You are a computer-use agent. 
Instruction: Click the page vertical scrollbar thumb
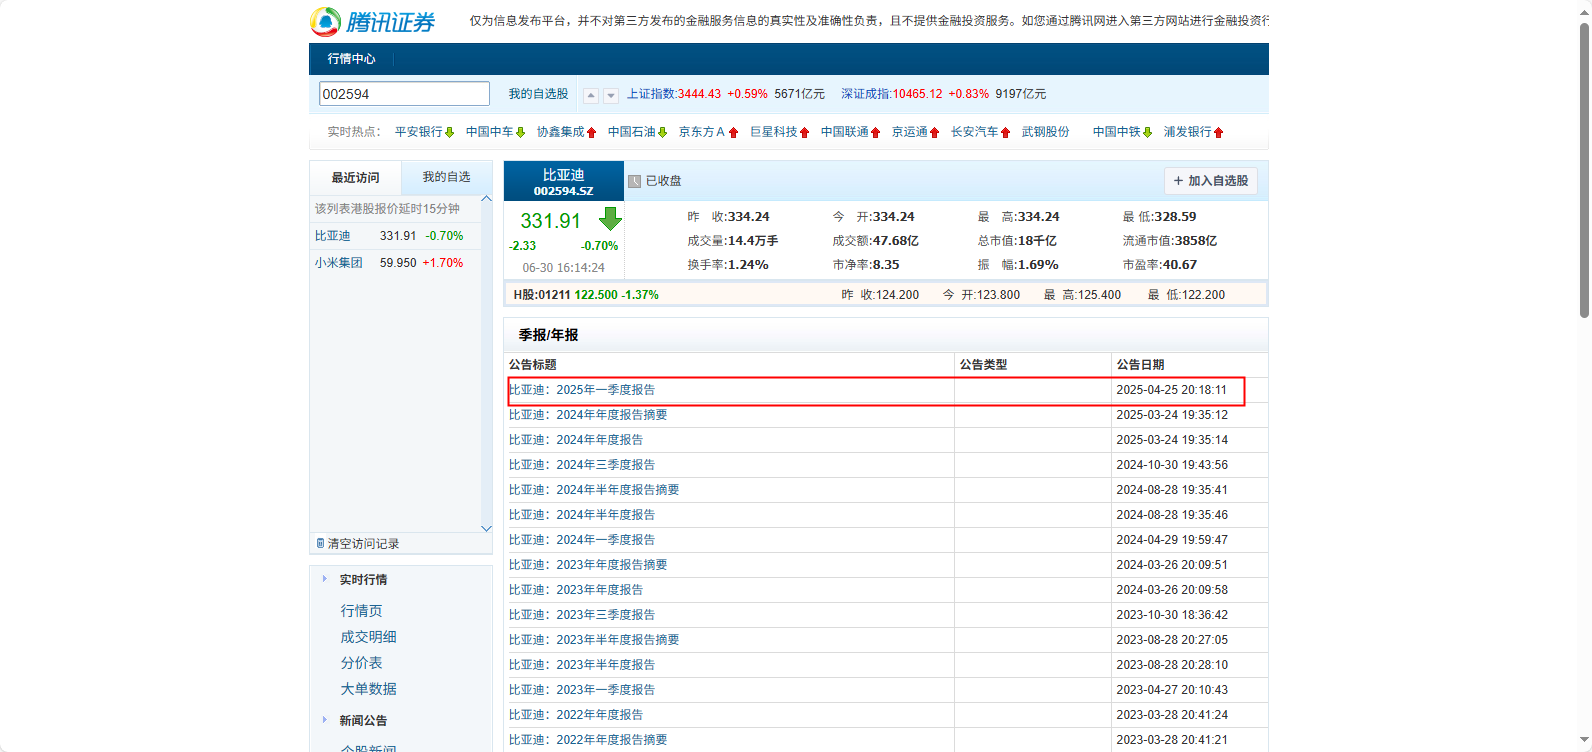coord(1584,168)
